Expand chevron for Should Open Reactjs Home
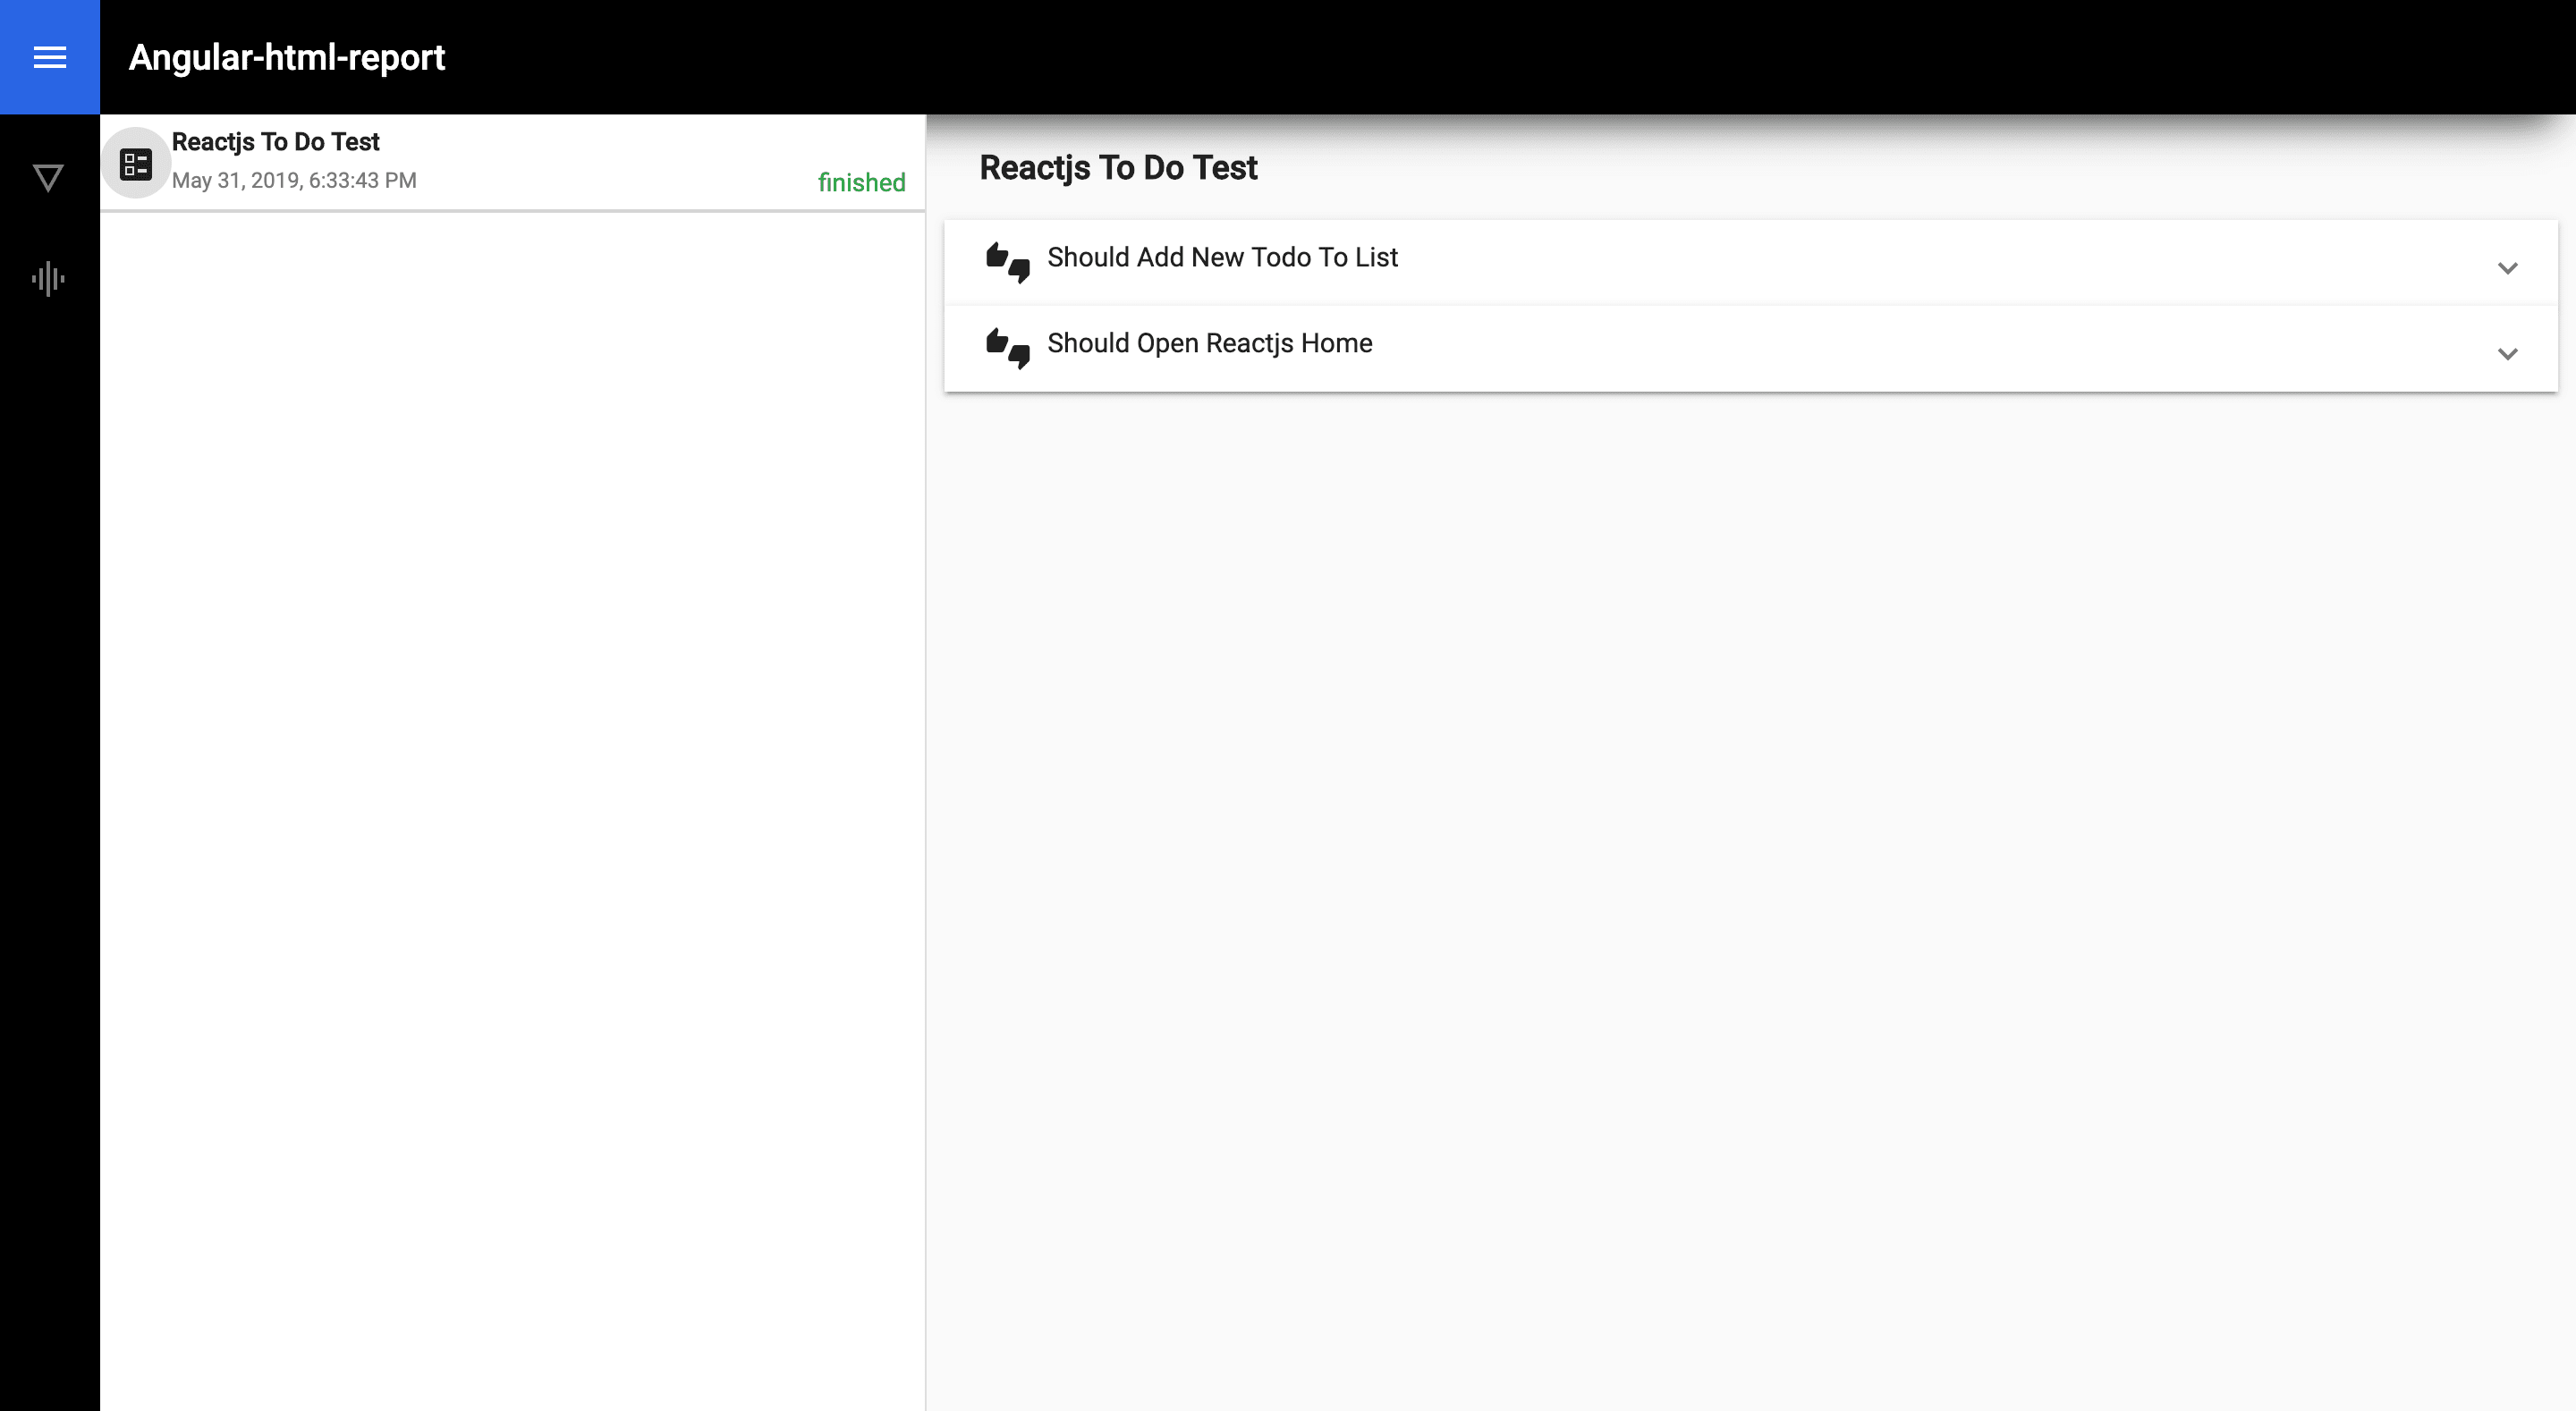The width and height of the screenshot is (2576, 1411). (2507, 354)
